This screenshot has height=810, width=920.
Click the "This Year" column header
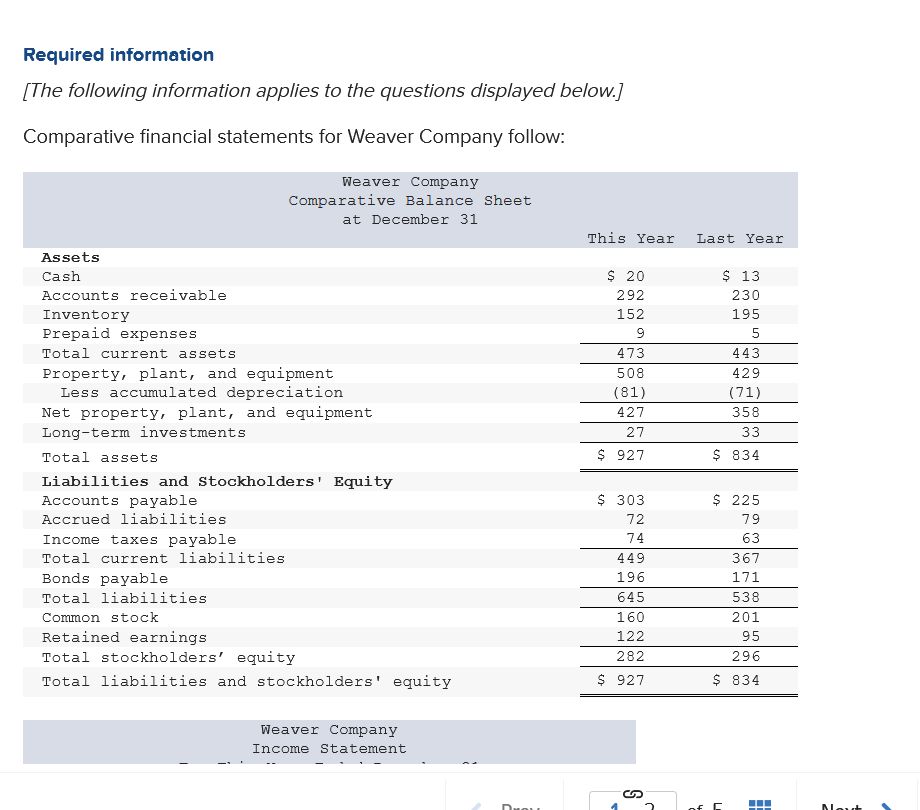pyautogui.click(x=631, y=239)
